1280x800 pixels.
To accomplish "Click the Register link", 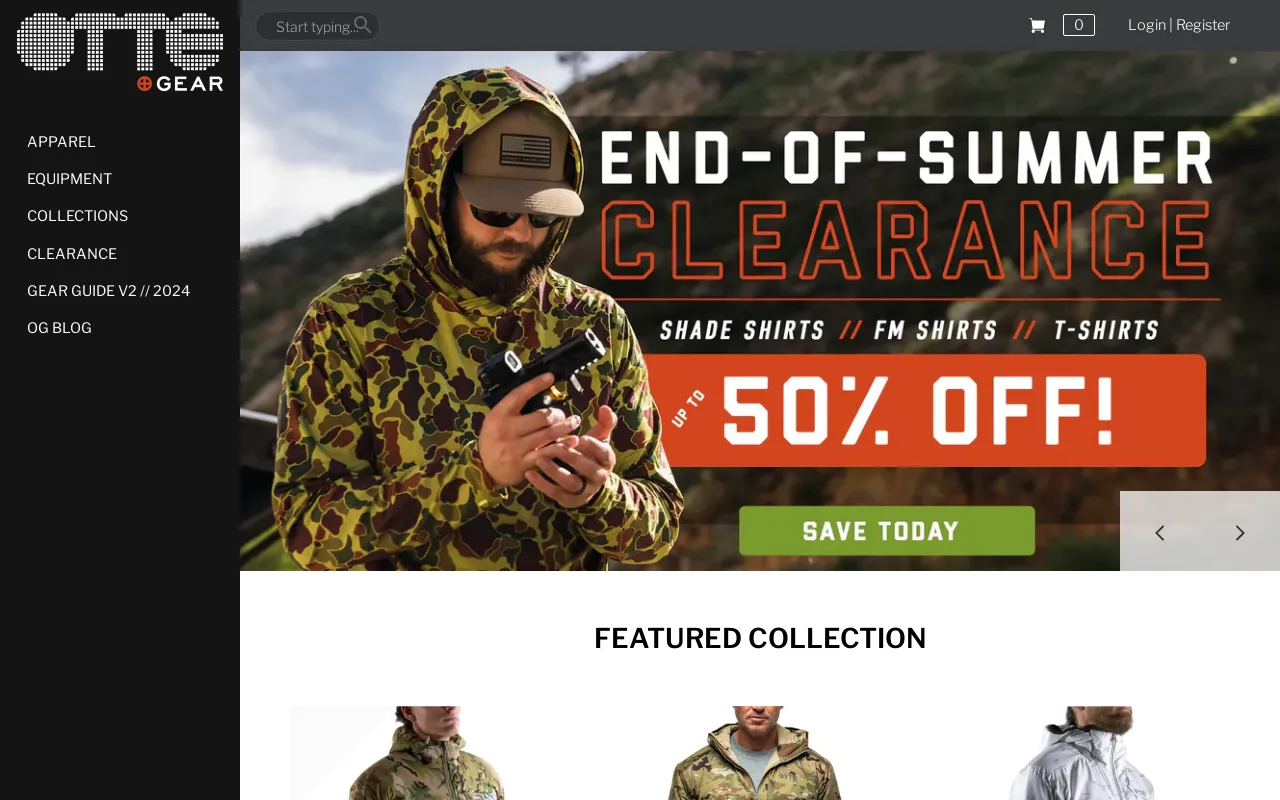I will [1203, 25].
